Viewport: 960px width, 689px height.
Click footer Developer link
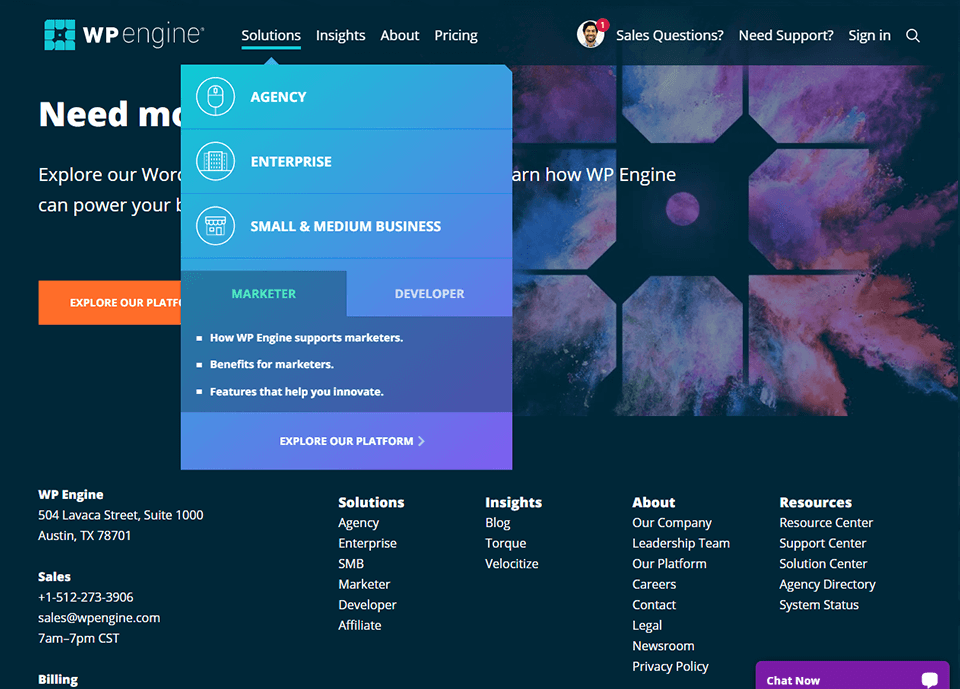tap(367, 605)
